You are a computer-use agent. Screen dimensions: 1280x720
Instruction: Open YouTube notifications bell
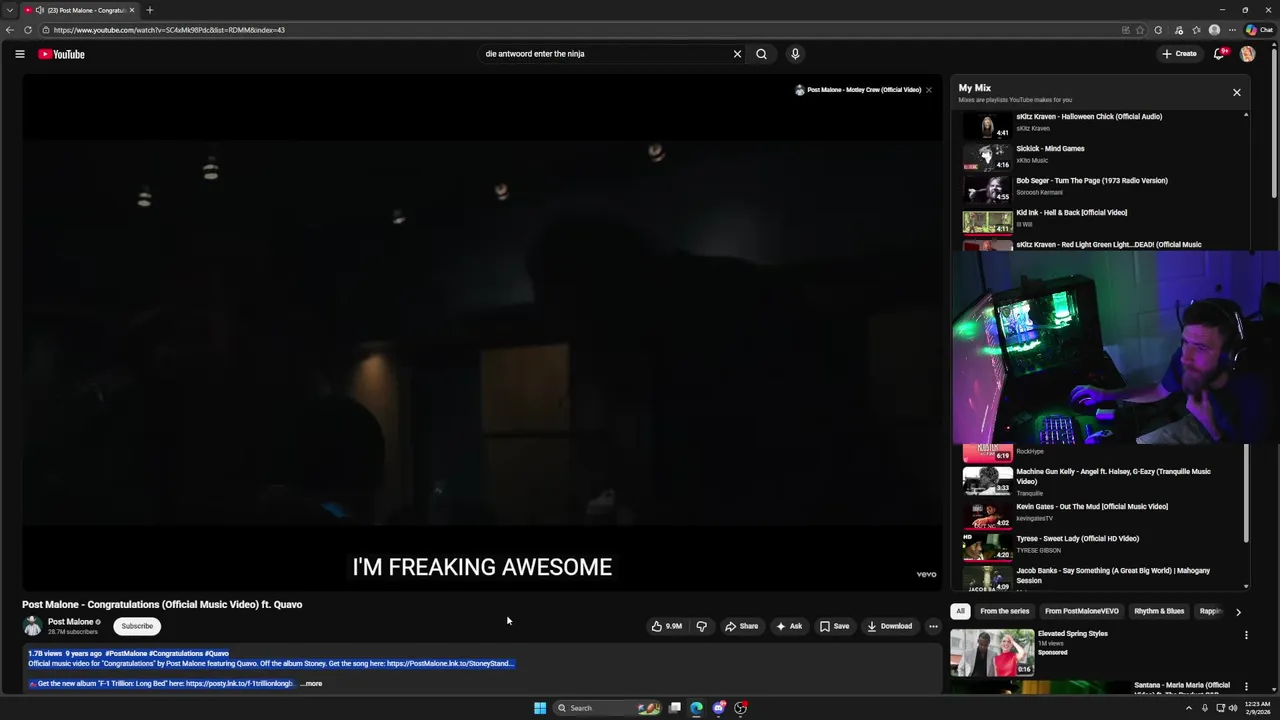[x=1219, y=54]
